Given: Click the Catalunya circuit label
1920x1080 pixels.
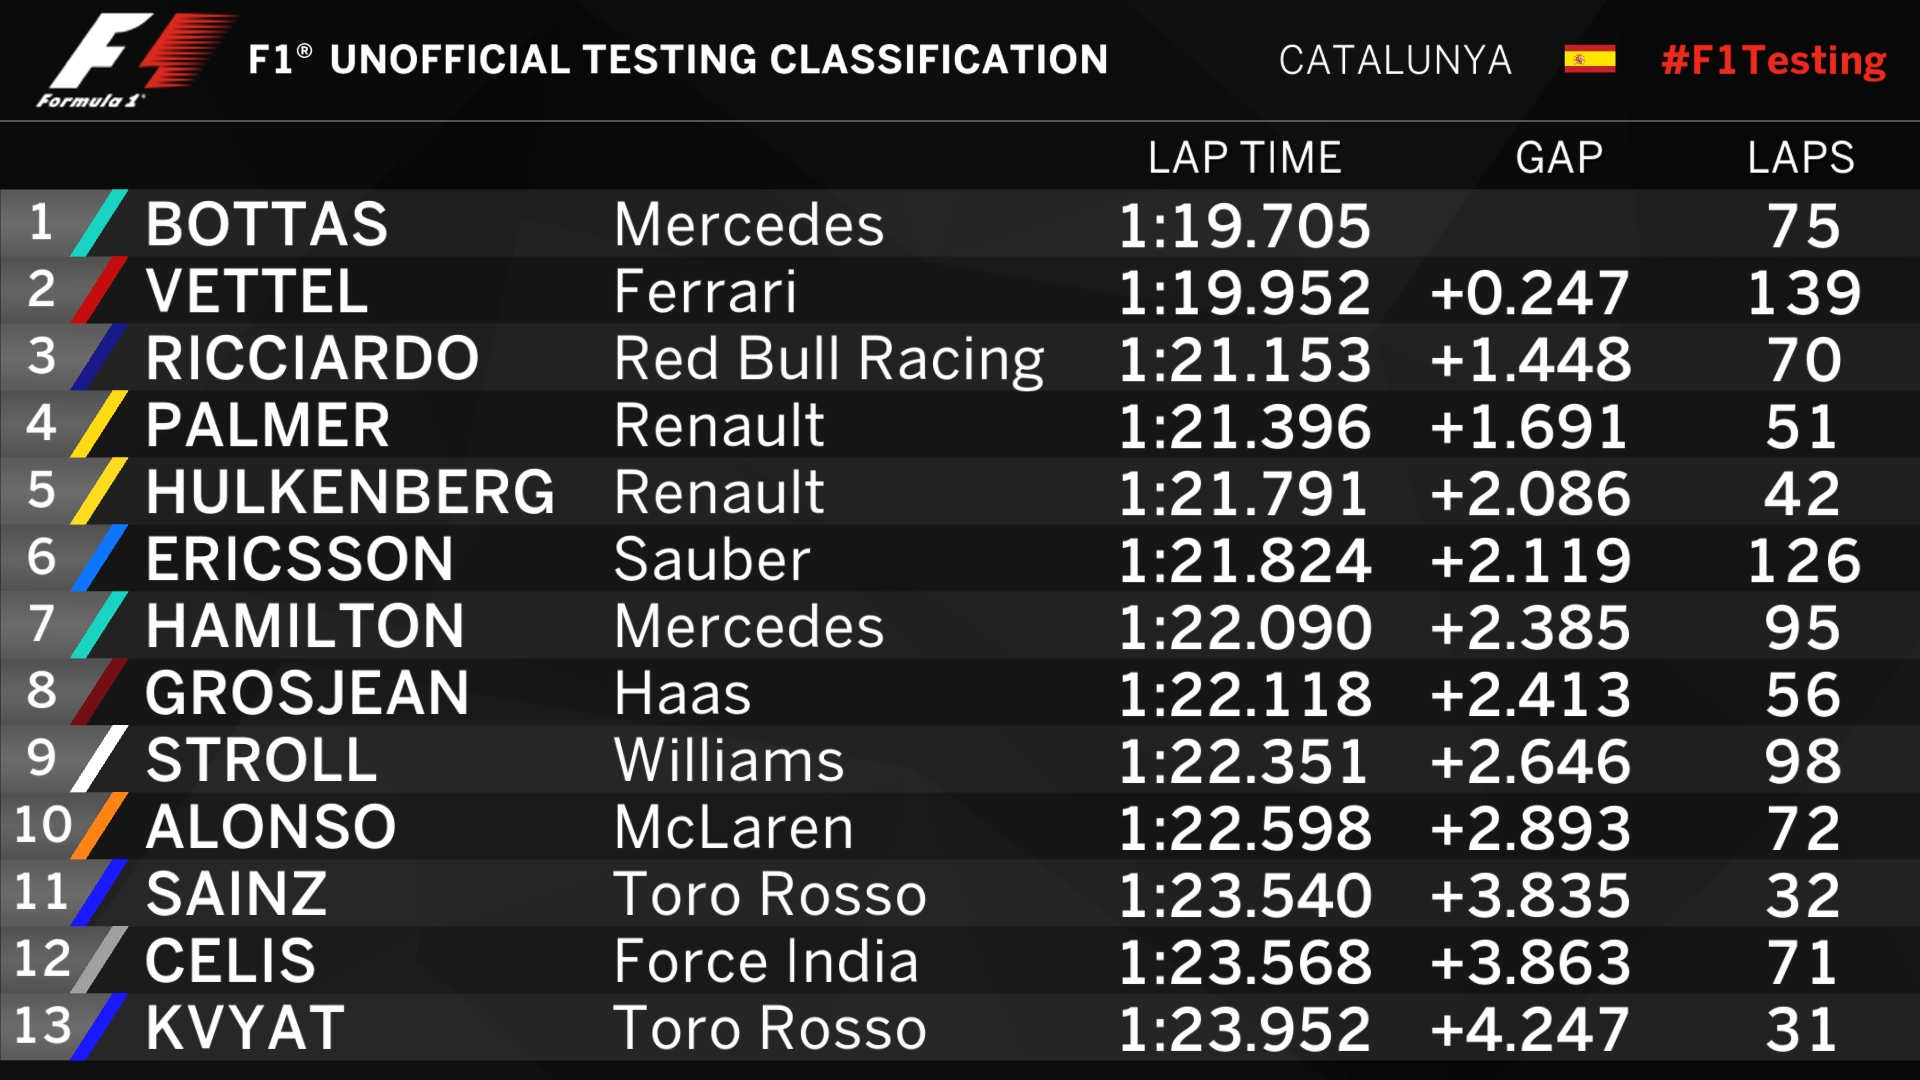Looking at the screenshot, I should (x=1395, y=61).
